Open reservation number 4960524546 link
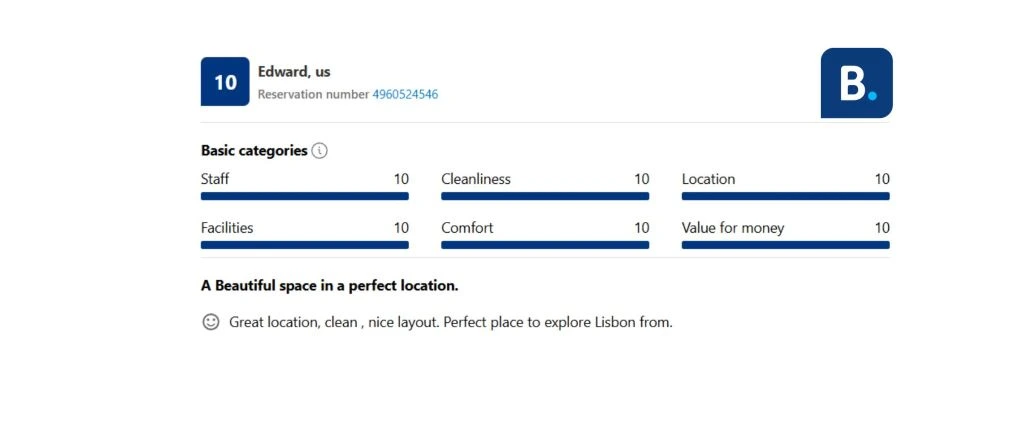 (x=405, y=94)
